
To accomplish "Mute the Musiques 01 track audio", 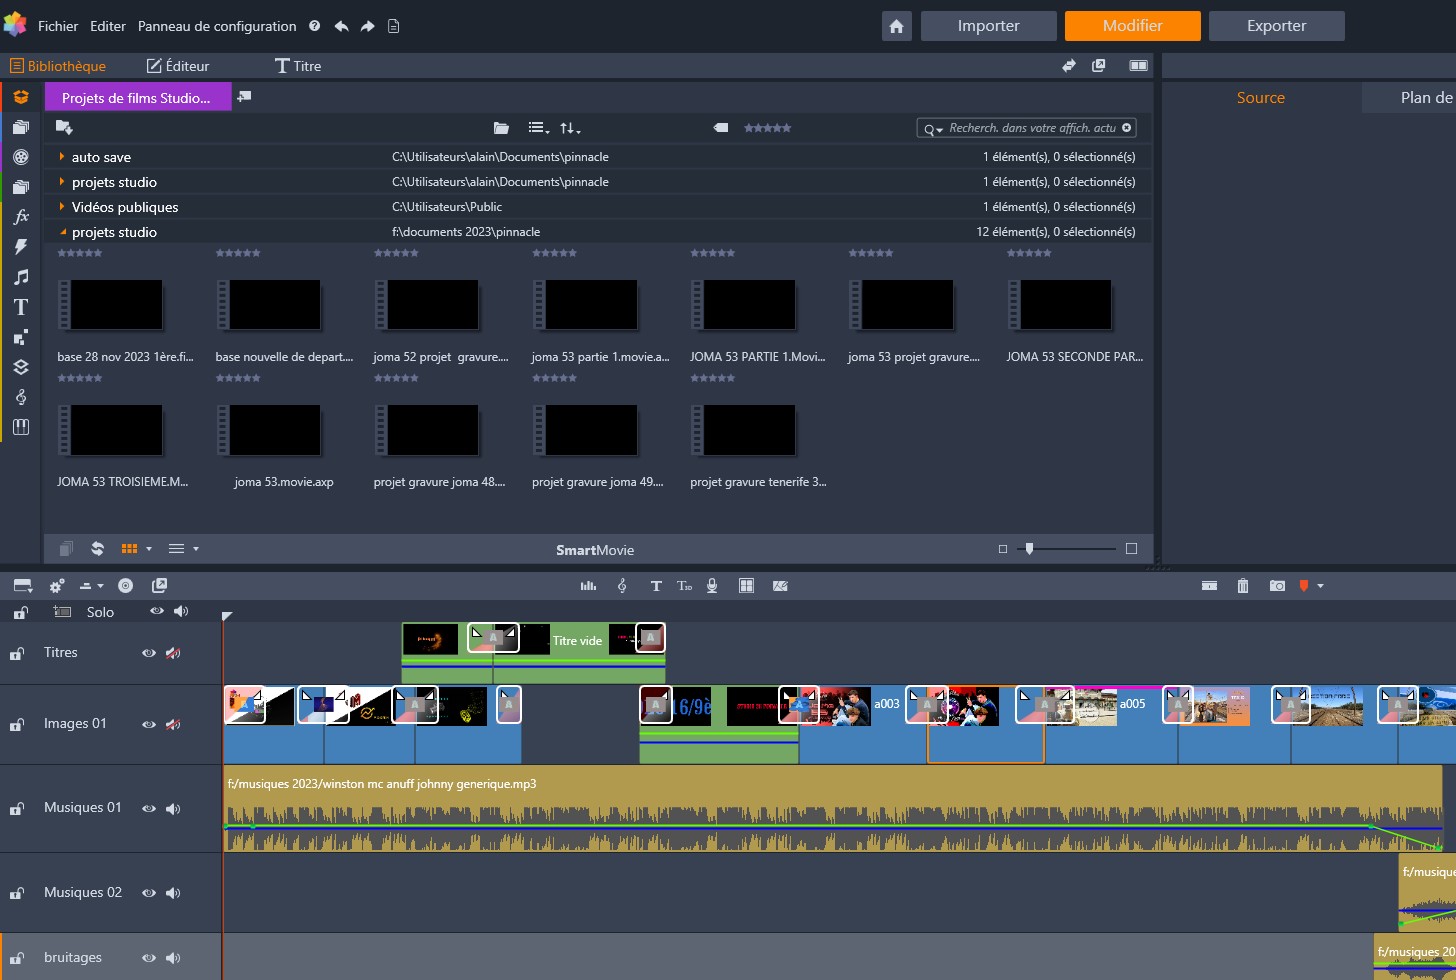I will point(173,808).
